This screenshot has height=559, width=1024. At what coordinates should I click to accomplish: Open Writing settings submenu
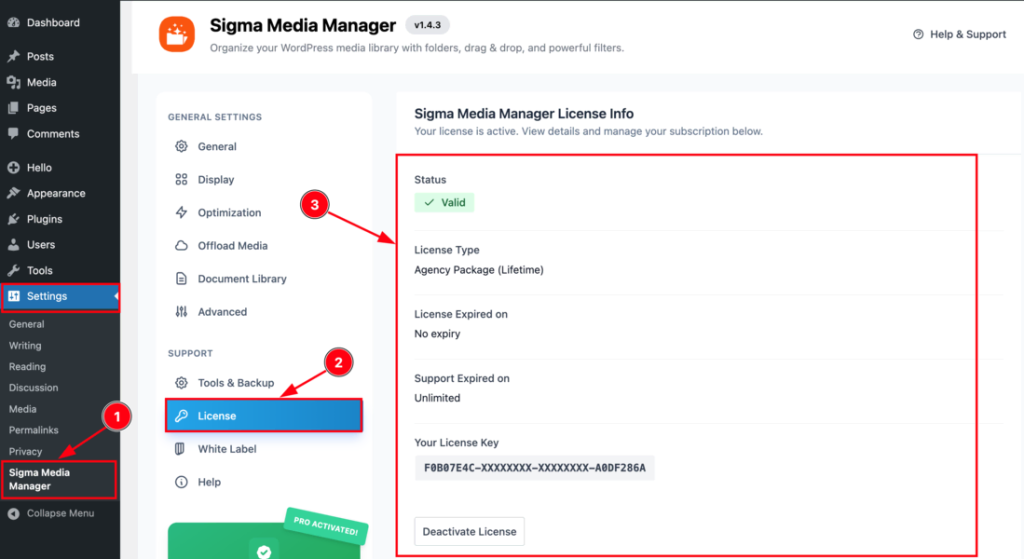tap(25, 345)
